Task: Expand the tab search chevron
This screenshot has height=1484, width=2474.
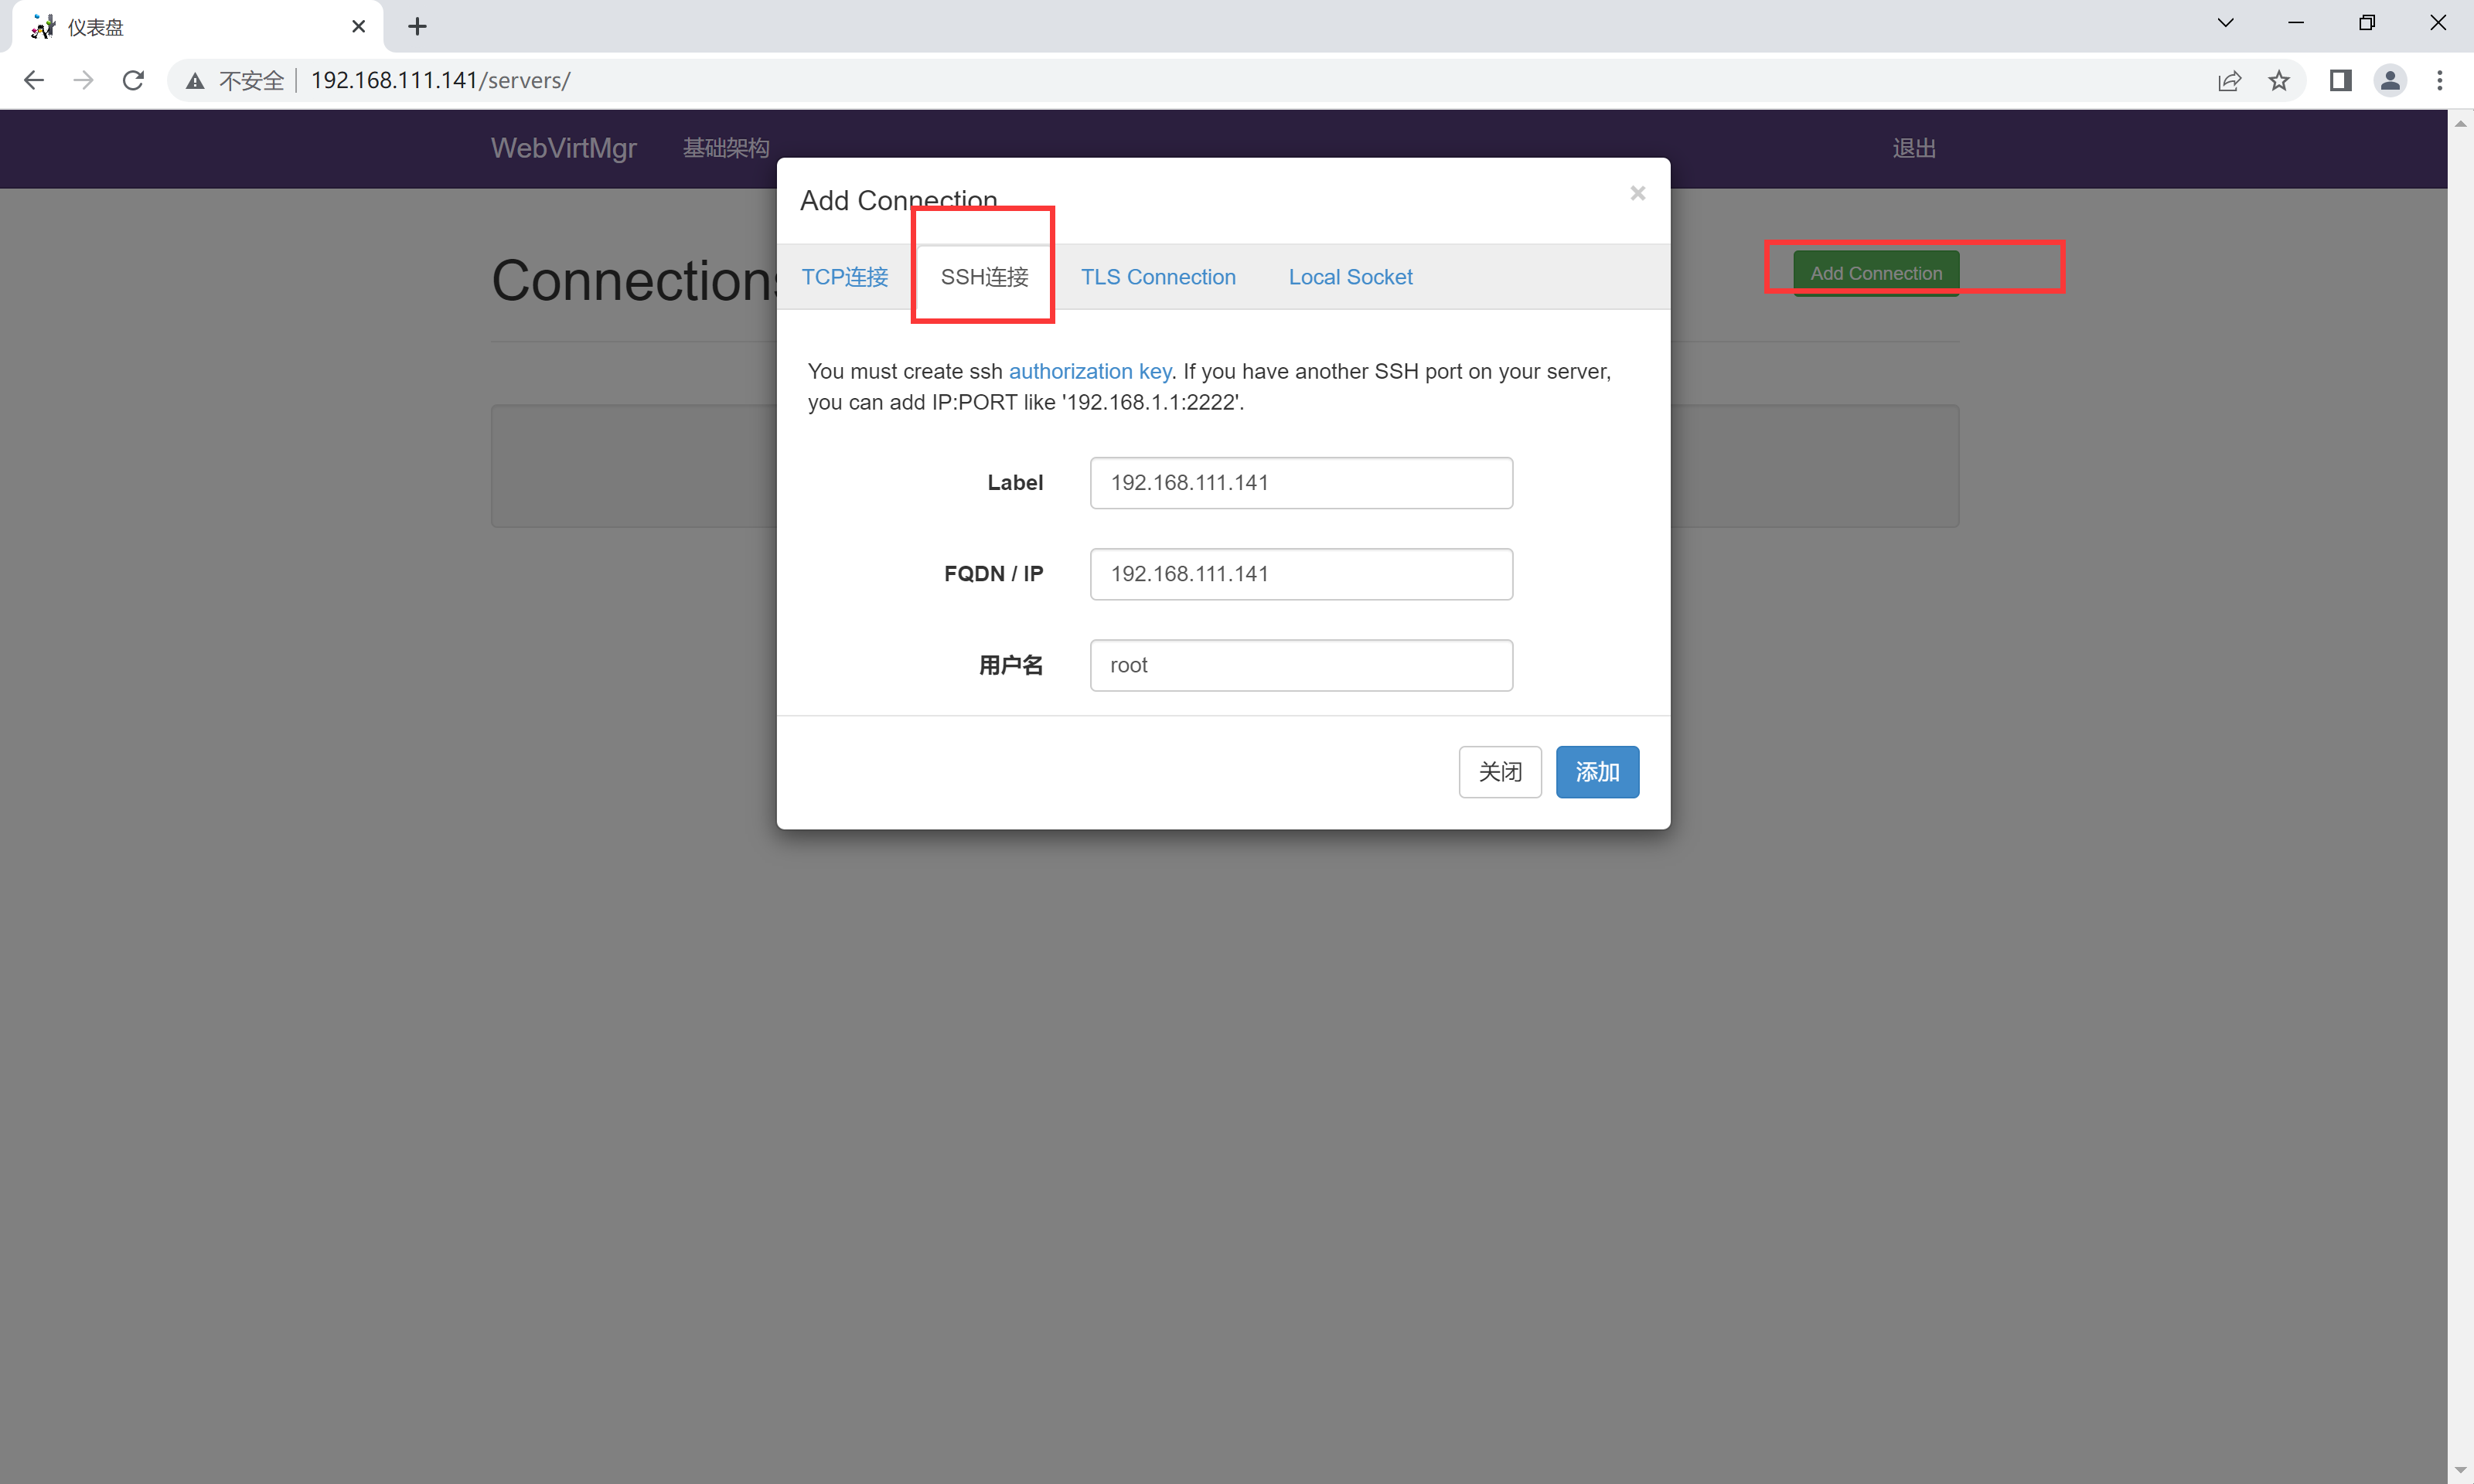Action: (x=2225, y=22)
